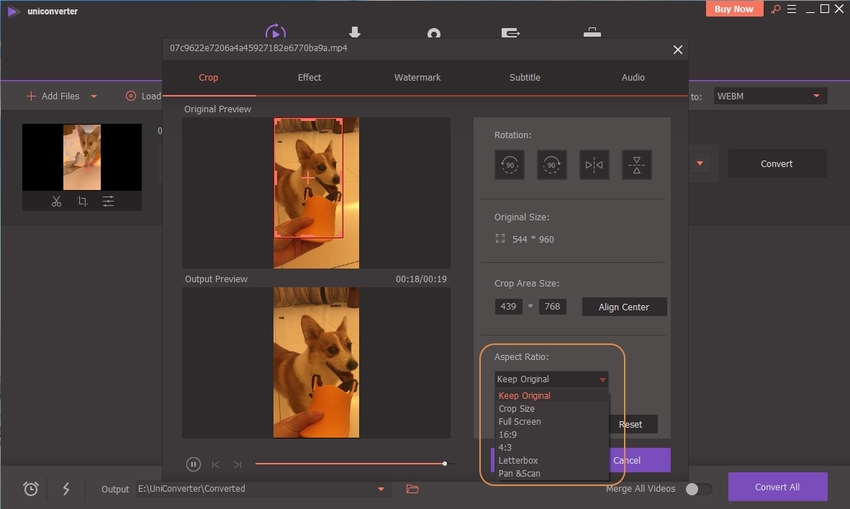Click the crop icon under video thumbnail

click(x=82, y=201)
